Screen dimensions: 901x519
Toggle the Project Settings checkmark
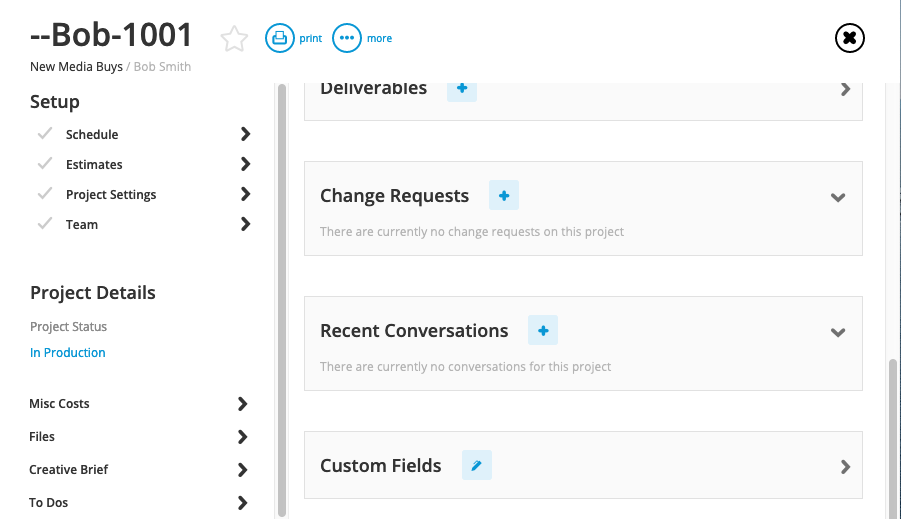tap(45, 193)
